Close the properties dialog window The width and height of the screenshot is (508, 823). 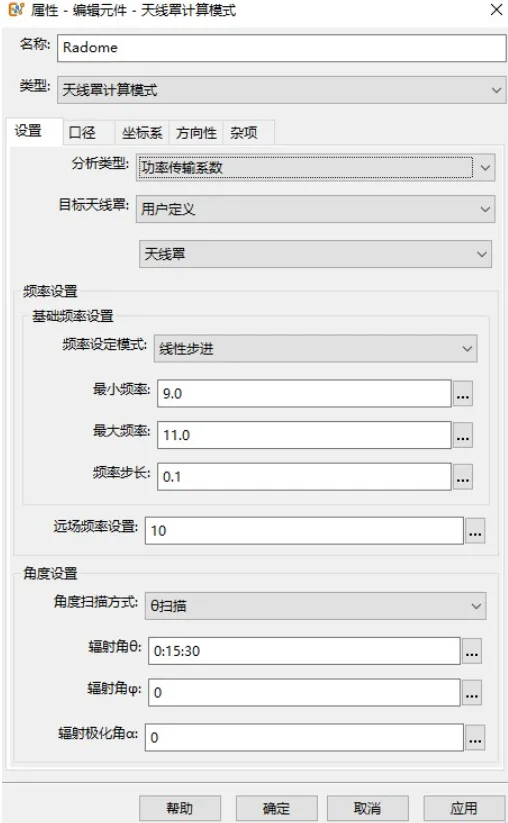pos(496,10)
